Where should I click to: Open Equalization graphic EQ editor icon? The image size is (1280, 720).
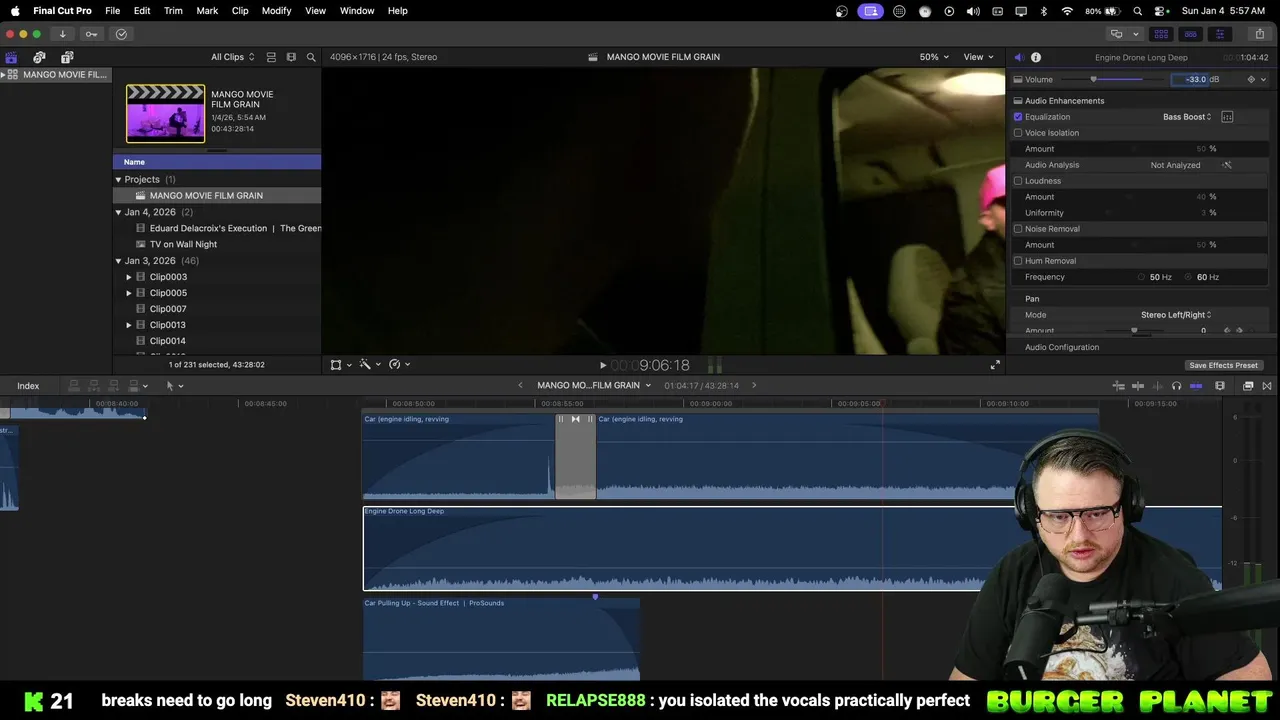(x=1227, y=117)
